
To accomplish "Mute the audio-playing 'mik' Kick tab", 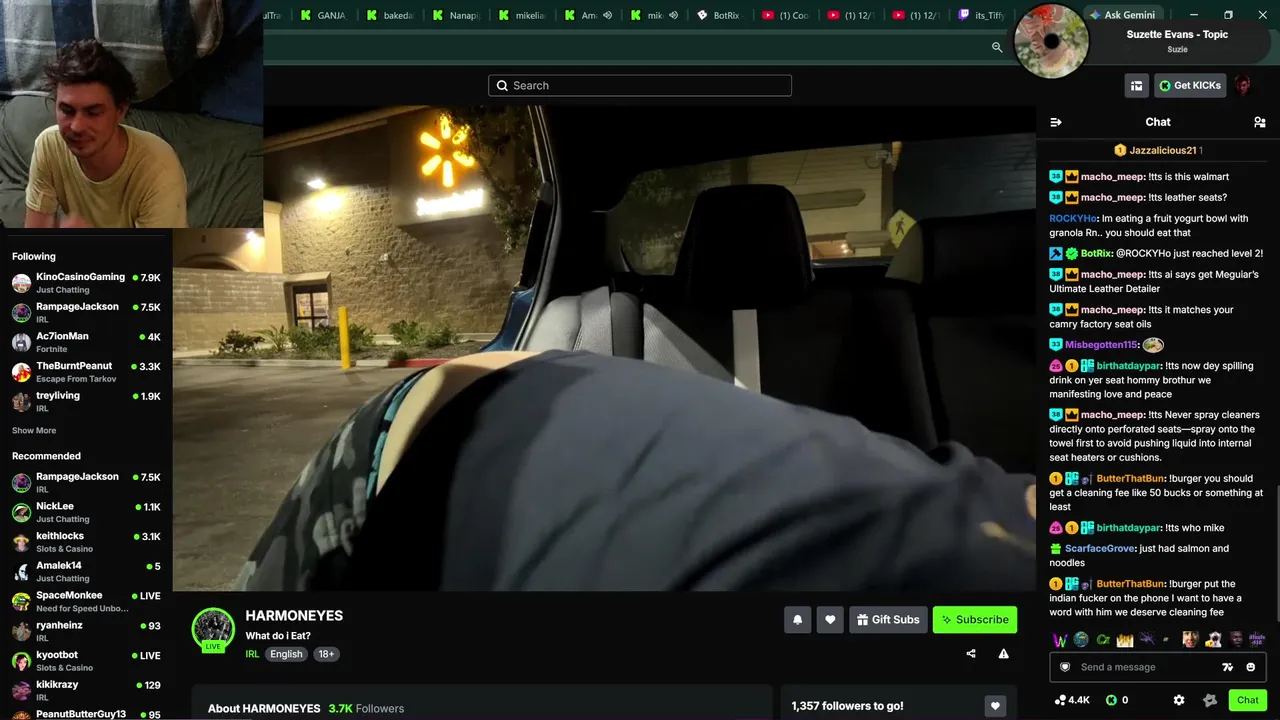I will click(673, 15).
